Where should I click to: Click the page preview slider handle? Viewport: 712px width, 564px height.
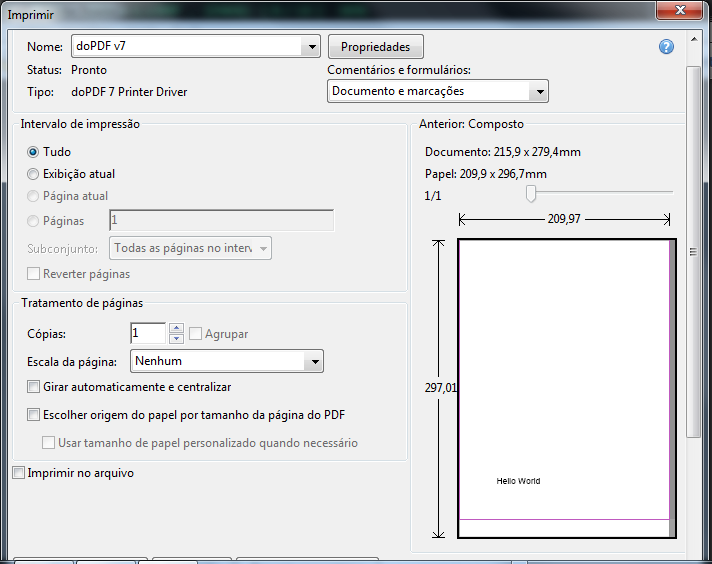point(531,193)
